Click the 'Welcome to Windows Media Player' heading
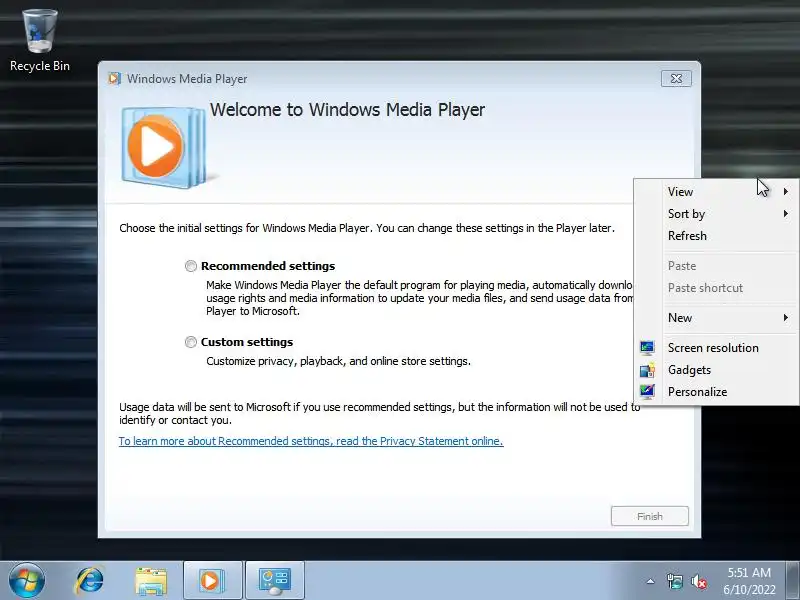The height and width of the screenshot is (600, 800). (x=347, y=110)
